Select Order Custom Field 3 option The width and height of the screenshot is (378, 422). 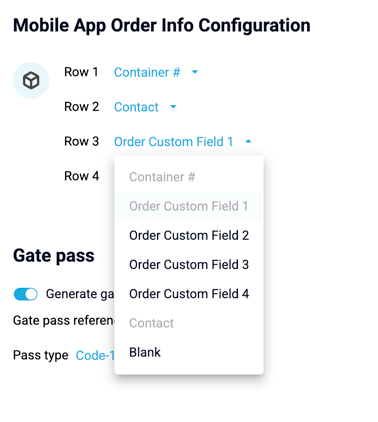click(189, 265)
